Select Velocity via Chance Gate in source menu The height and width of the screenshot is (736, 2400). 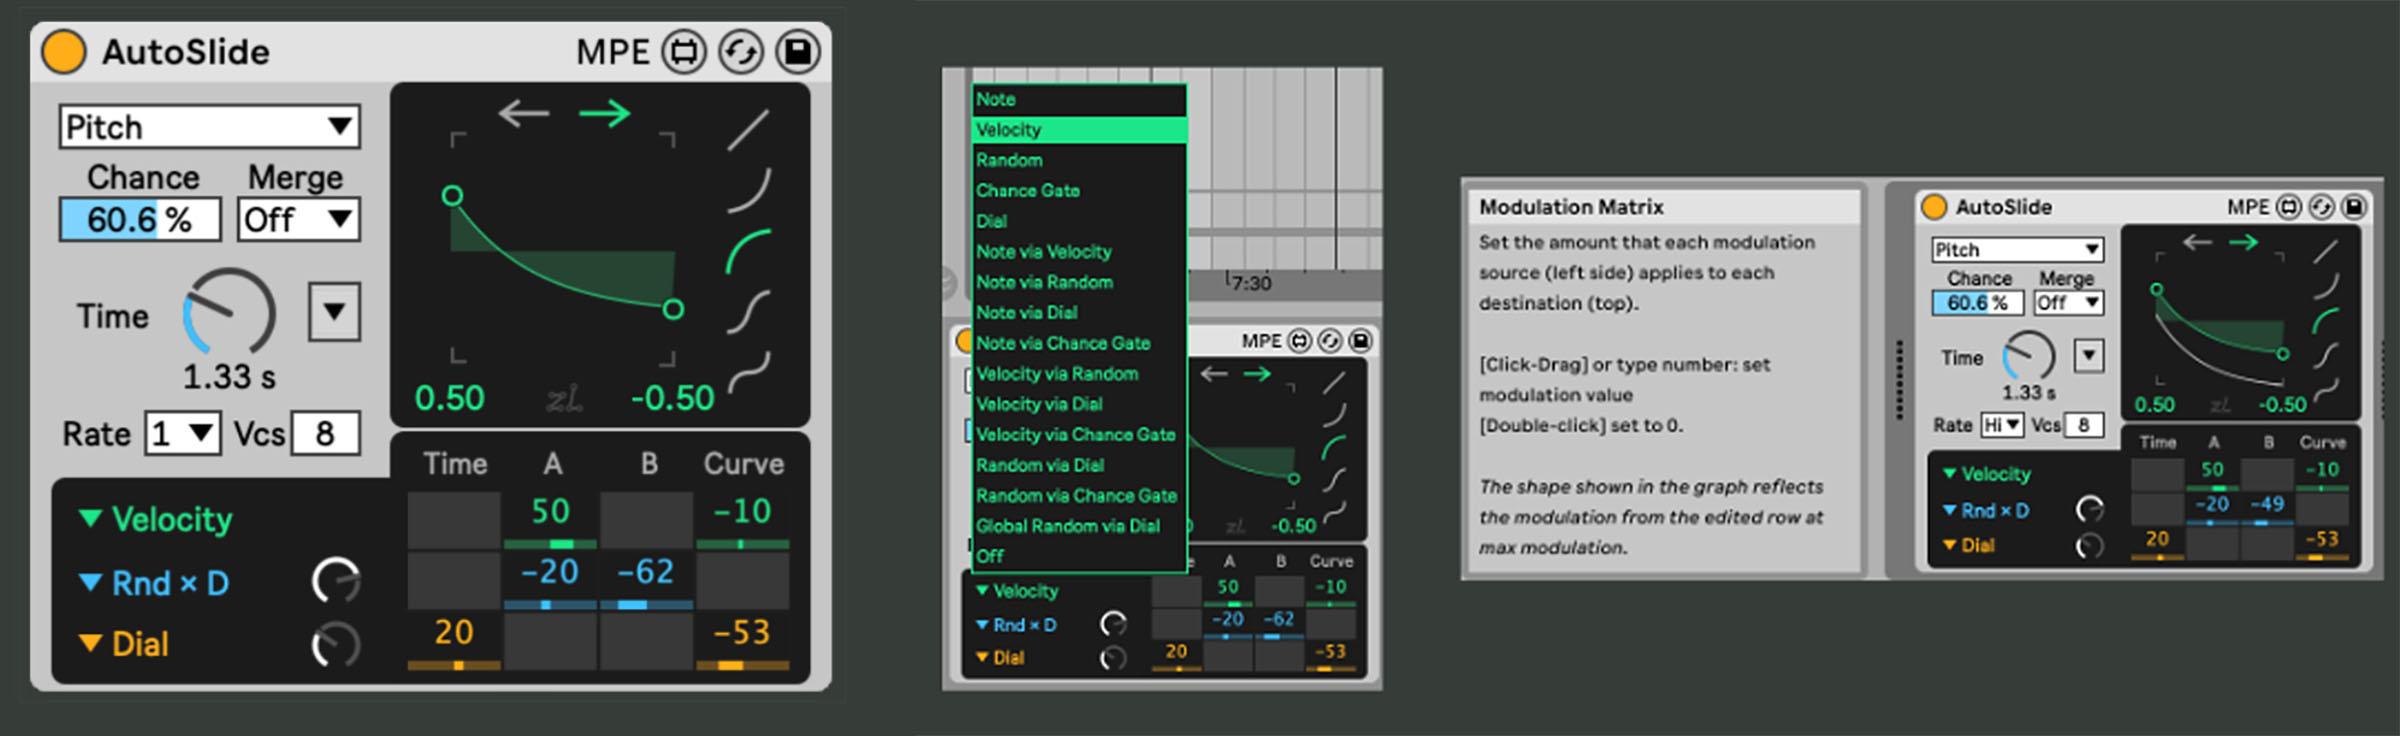1080,435
